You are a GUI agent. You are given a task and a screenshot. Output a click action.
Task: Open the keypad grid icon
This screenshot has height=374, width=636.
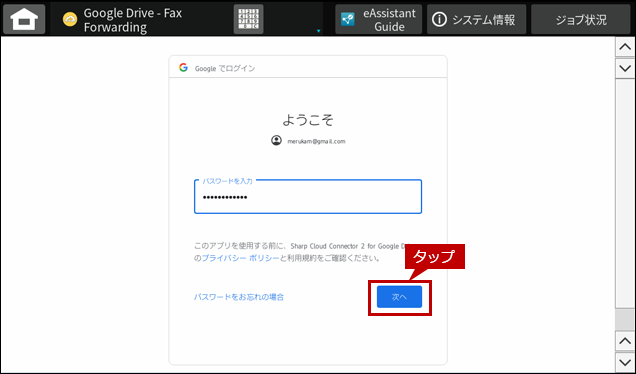click(248, 19)
